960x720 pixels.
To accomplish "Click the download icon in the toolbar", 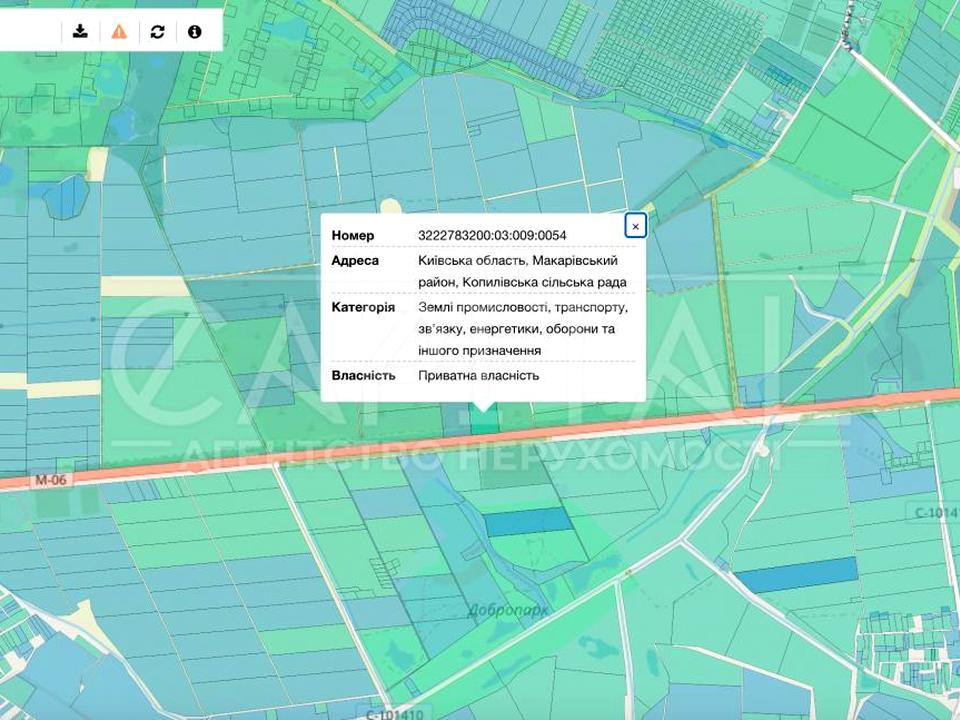I will [x=80, y=31].
